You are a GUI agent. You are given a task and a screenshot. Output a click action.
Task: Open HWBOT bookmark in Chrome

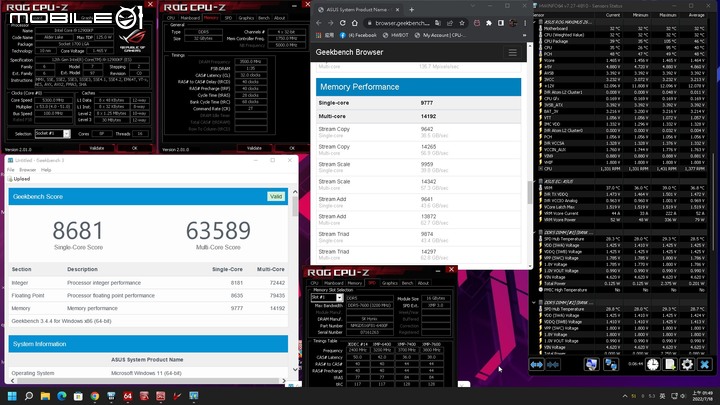pos(395,35)
